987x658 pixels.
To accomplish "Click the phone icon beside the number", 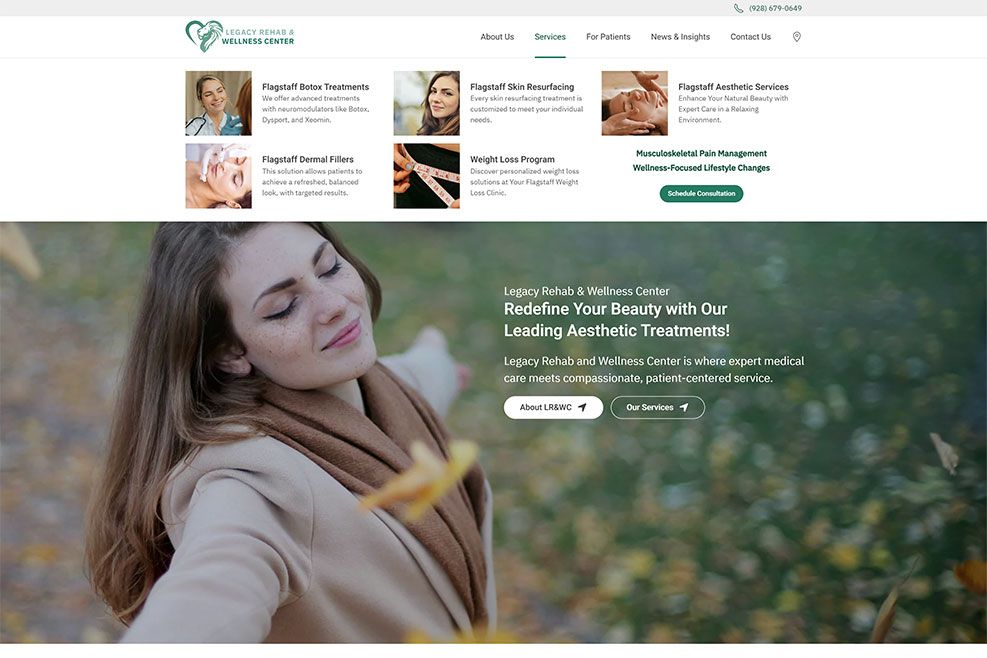I will [x=738, y=8].
